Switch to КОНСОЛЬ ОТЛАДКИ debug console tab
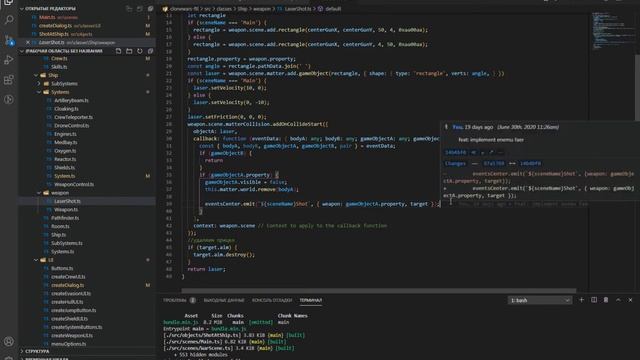This screenshot has width=640, height=360. click(272, 300)
